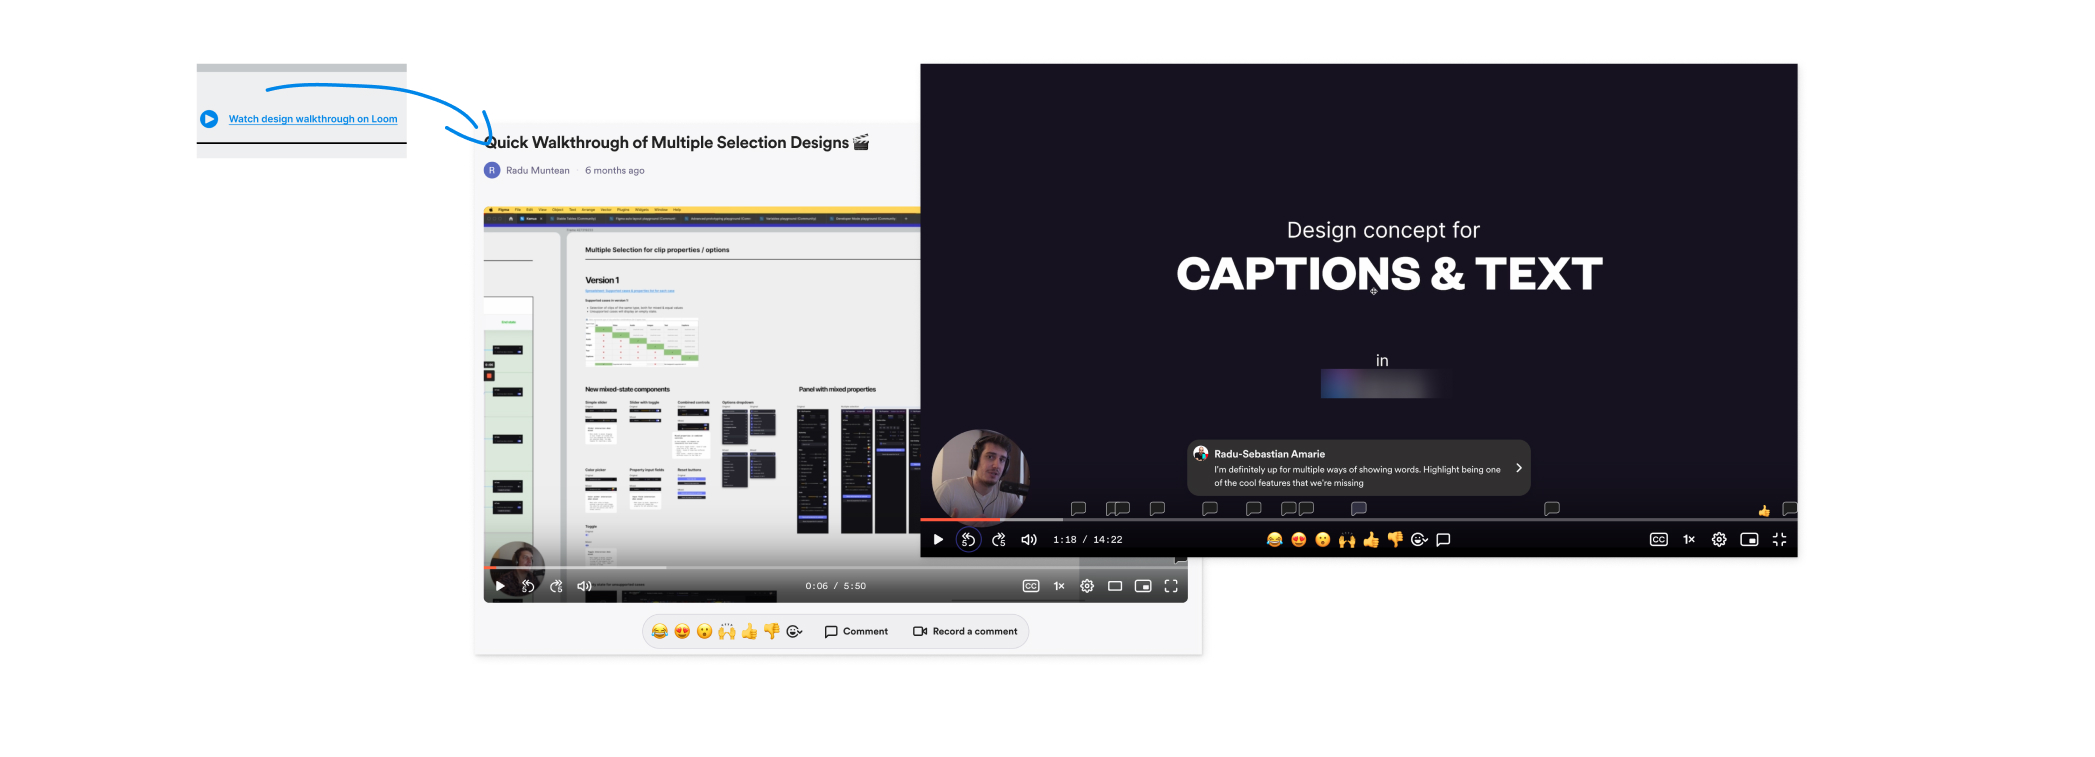This screenshot has width=2095, height=757.
Task: Click the Comment button below the video
Action: pos(856,632)
